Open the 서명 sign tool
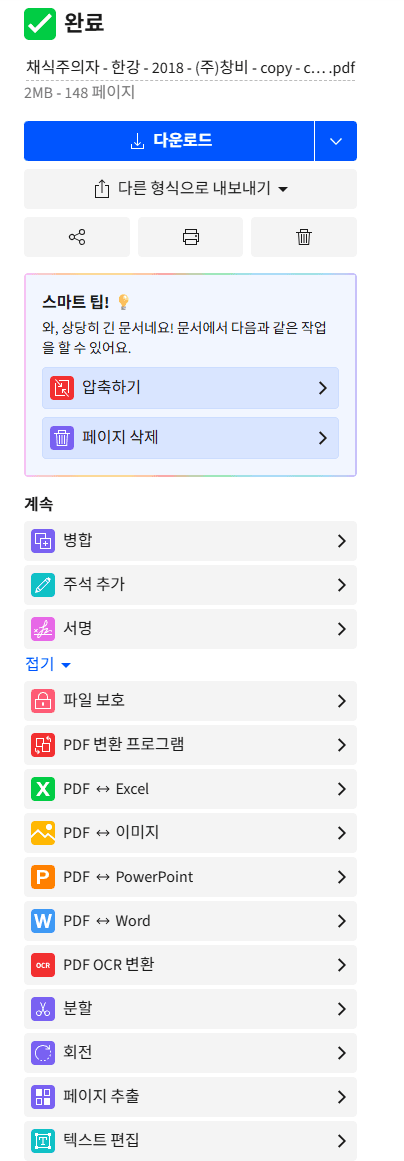 (190, 629)
